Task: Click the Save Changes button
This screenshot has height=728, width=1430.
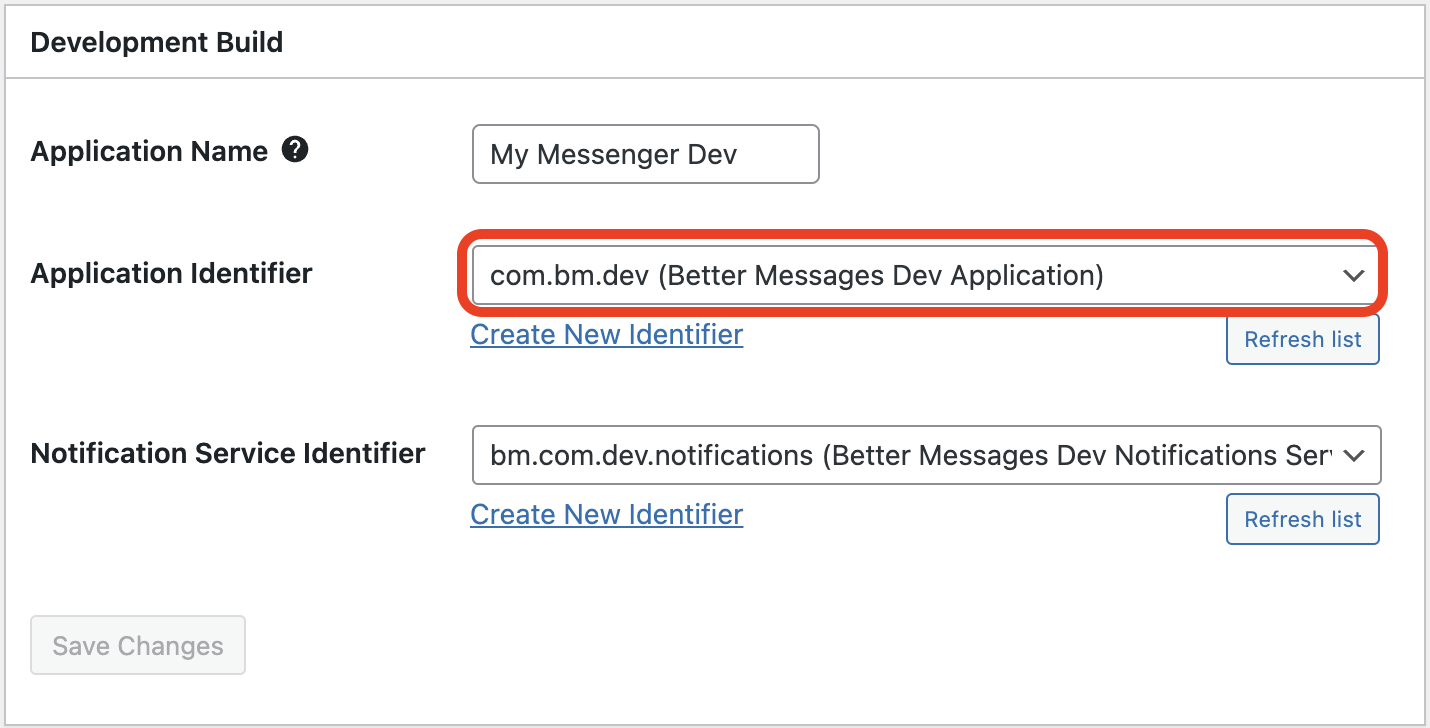Action: coord(138,645)
